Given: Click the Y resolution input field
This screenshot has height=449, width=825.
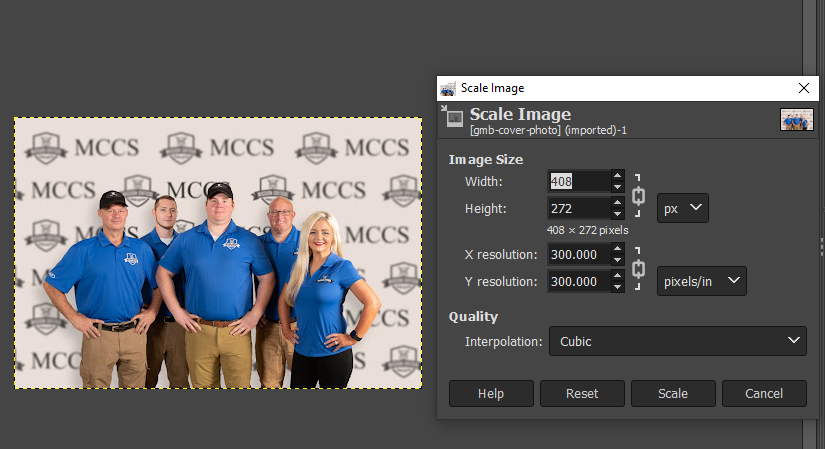Looking at the screenshot, I should (579, 282).
